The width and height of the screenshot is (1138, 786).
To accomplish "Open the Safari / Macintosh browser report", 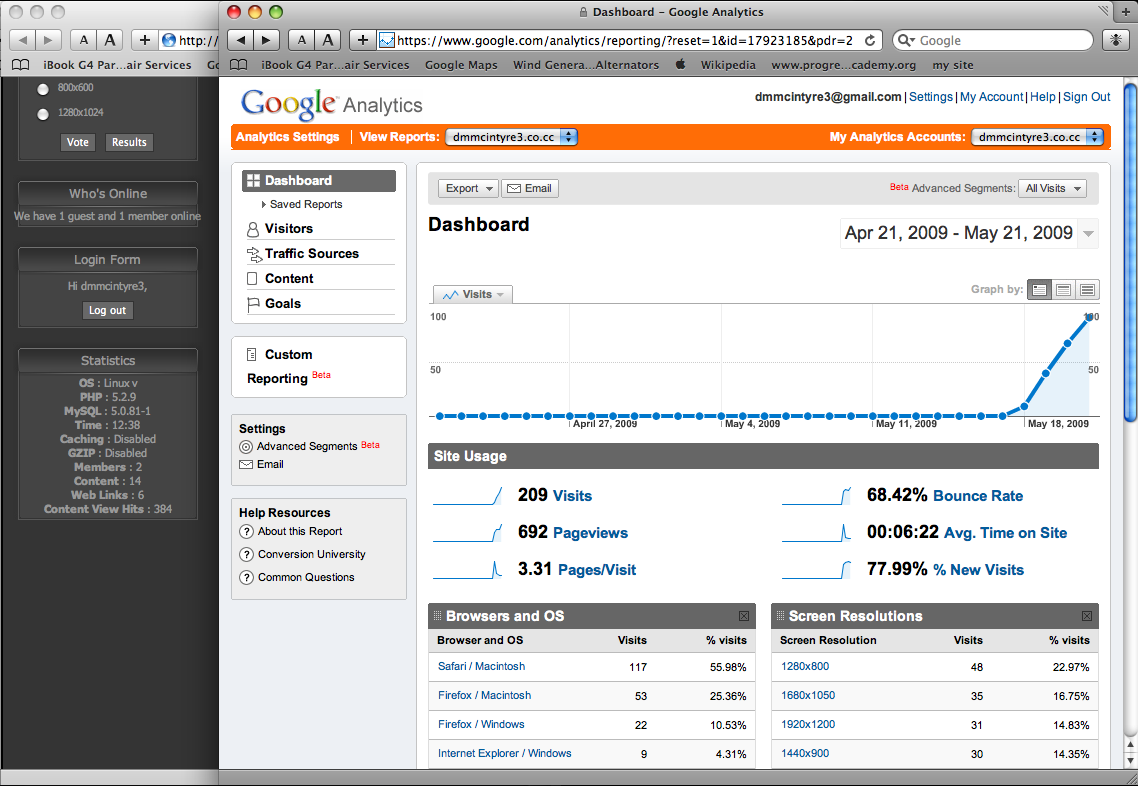I will click(x=481, y=666).
